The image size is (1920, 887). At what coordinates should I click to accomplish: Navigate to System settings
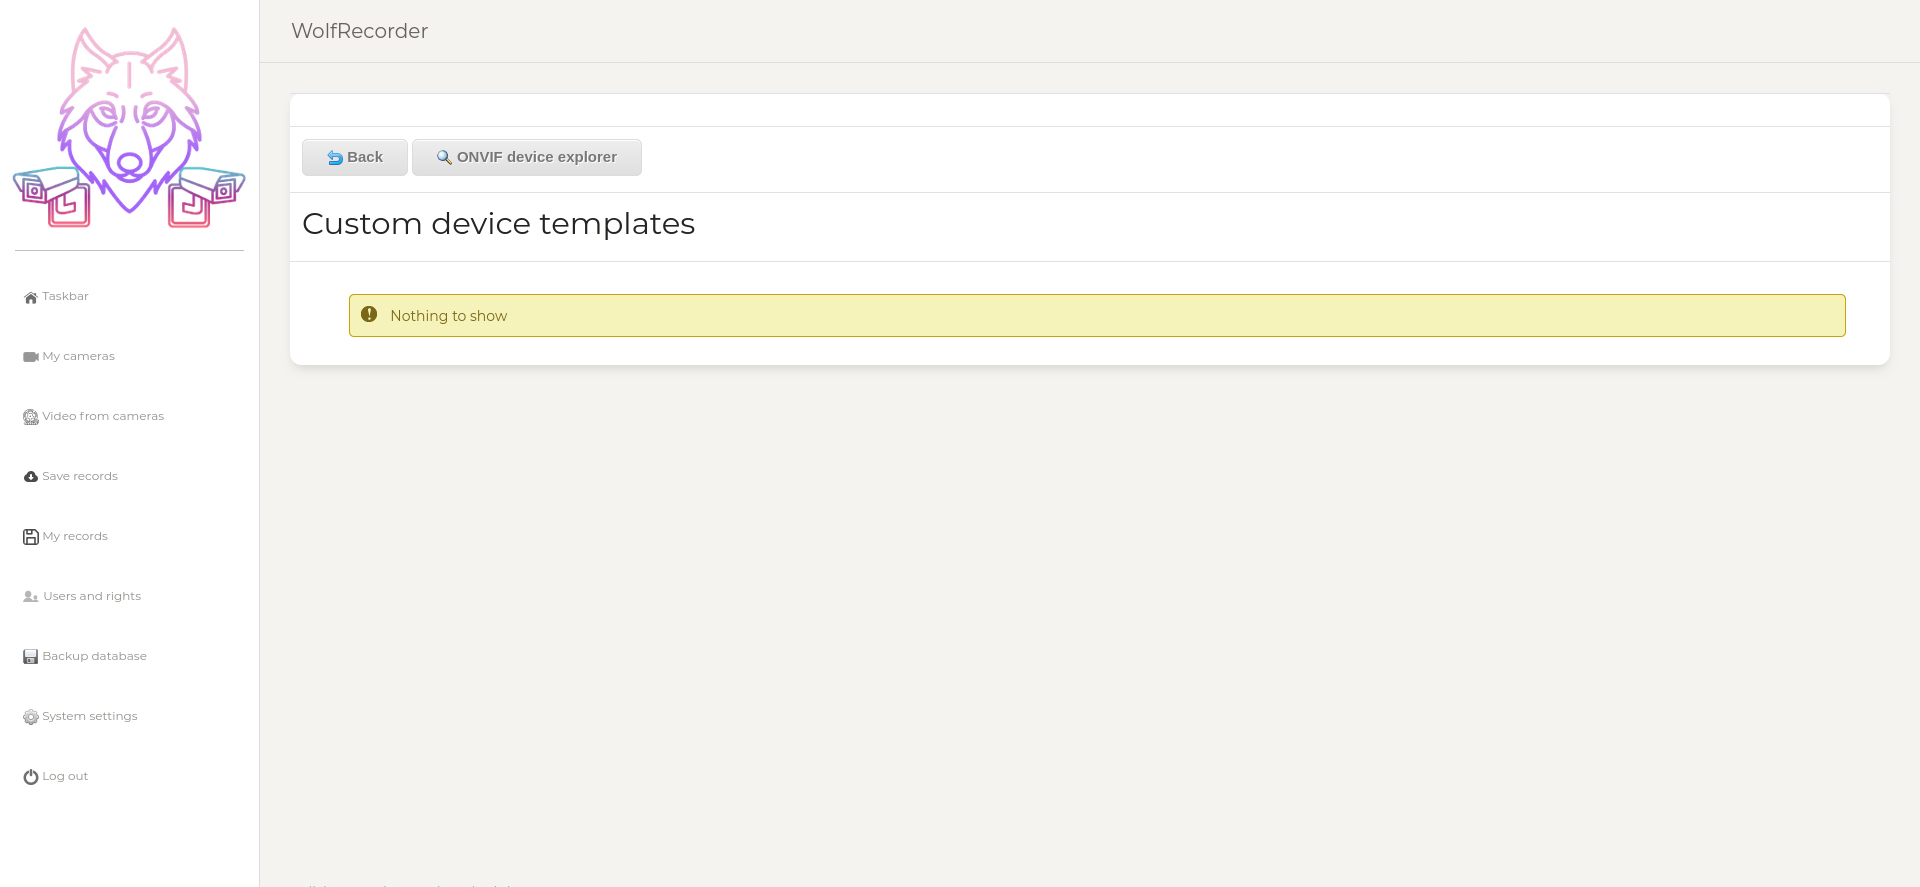90,716
